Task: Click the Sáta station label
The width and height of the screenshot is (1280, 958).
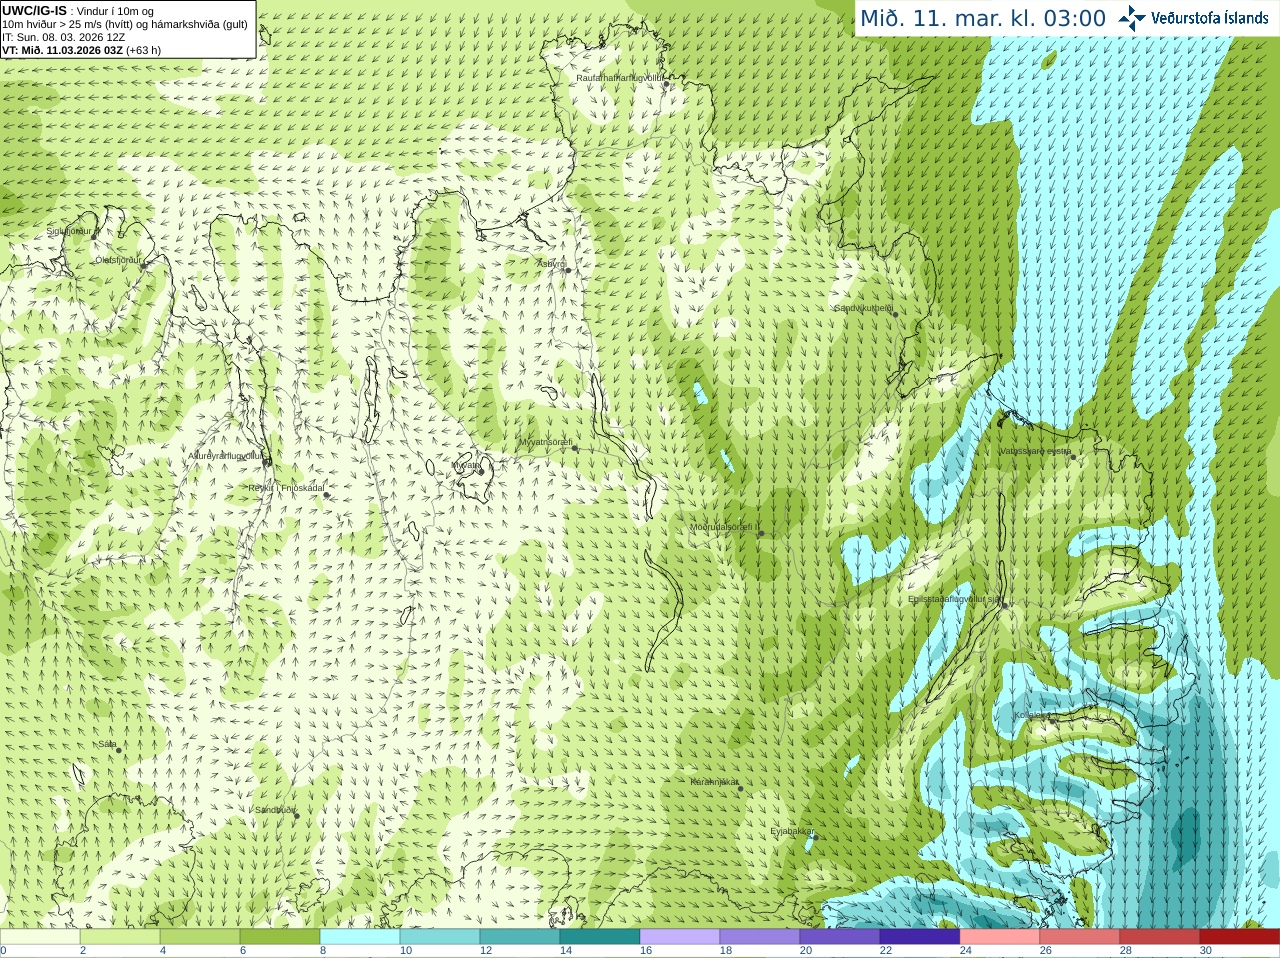Action: [x=107, y=744]
